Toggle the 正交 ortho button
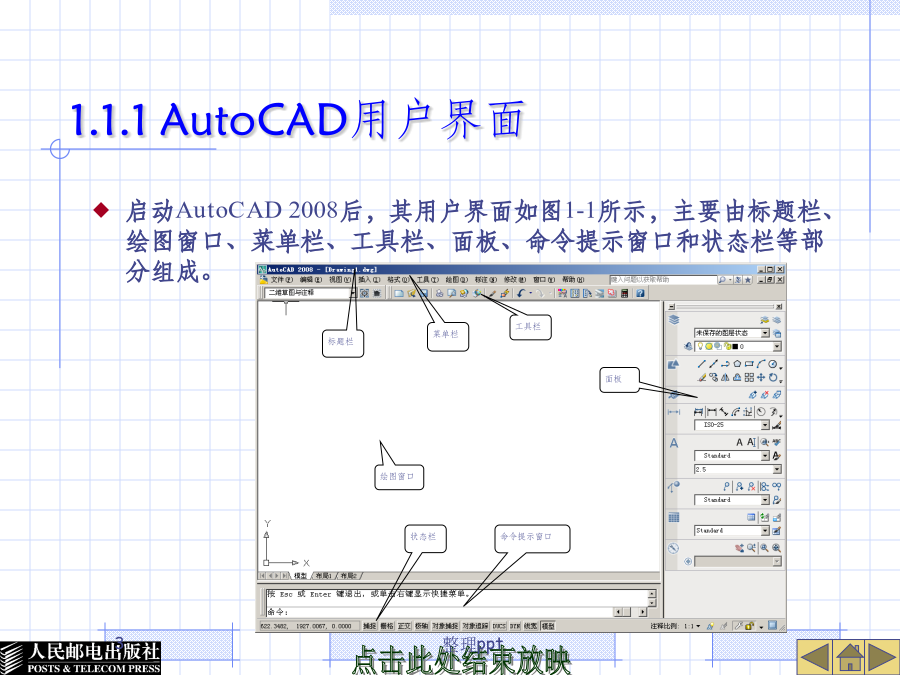The image size is (900, 675). [404, 626]
